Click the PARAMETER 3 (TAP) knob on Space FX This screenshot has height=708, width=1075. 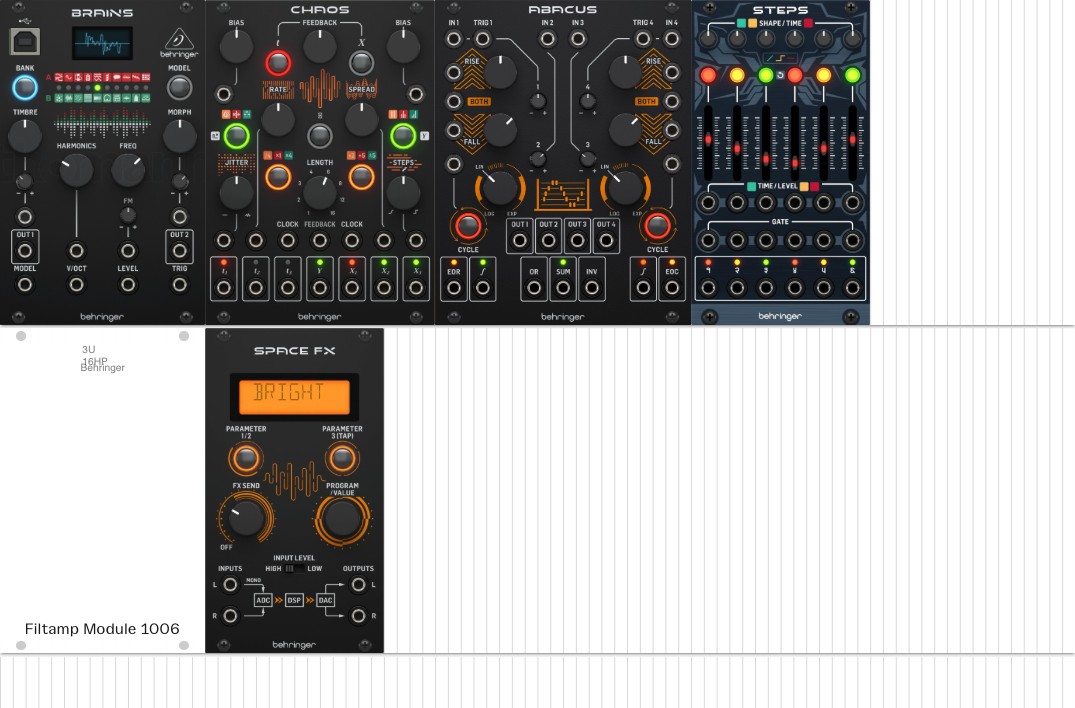[x=342, y=459]
